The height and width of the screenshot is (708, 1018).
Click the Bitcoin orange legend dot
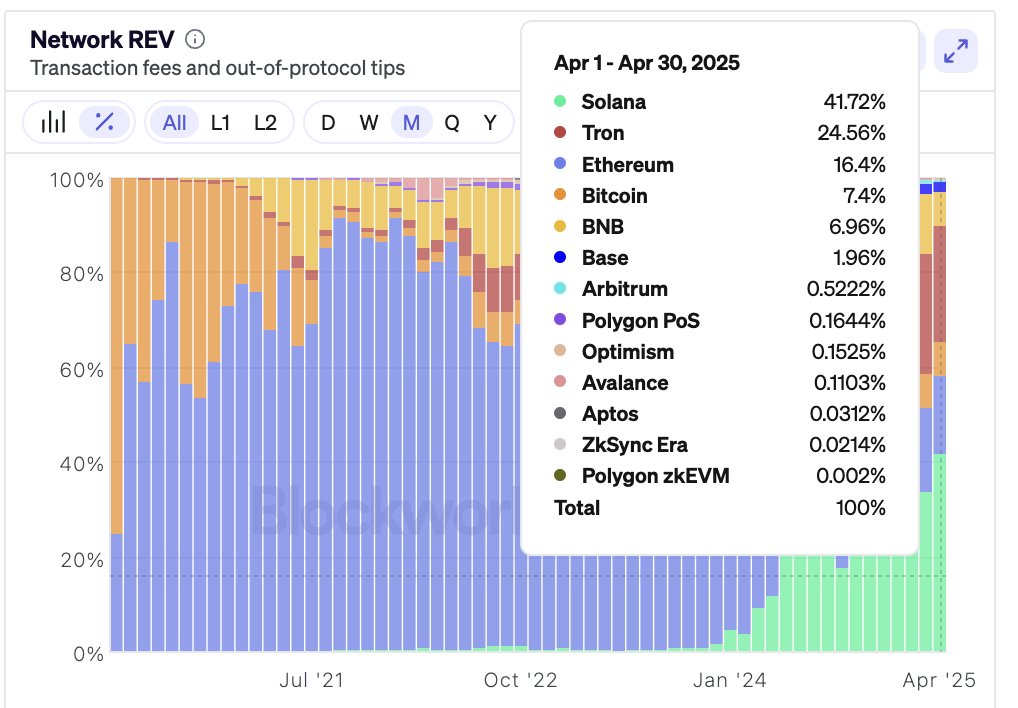(560, 195)
